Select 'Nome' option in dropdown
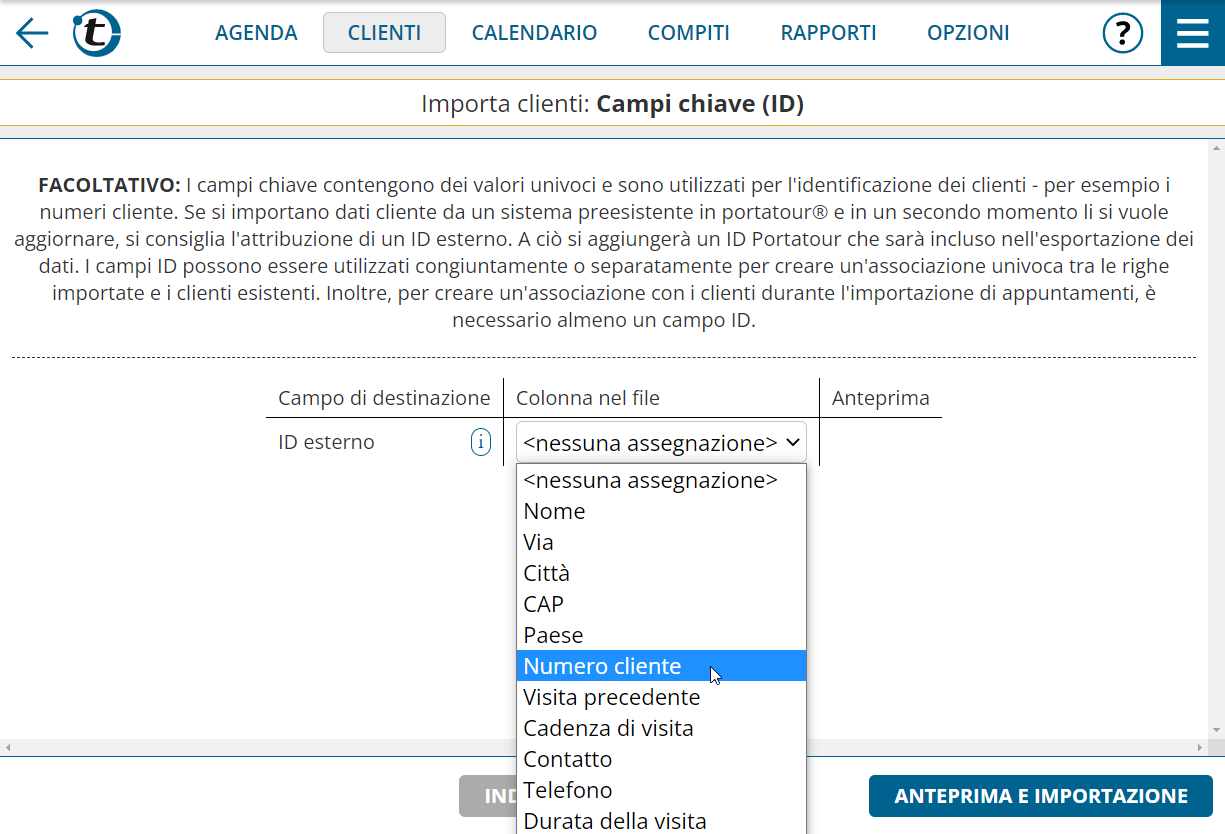Viewport: 1225px width, 834px height. tap(555, 511)
